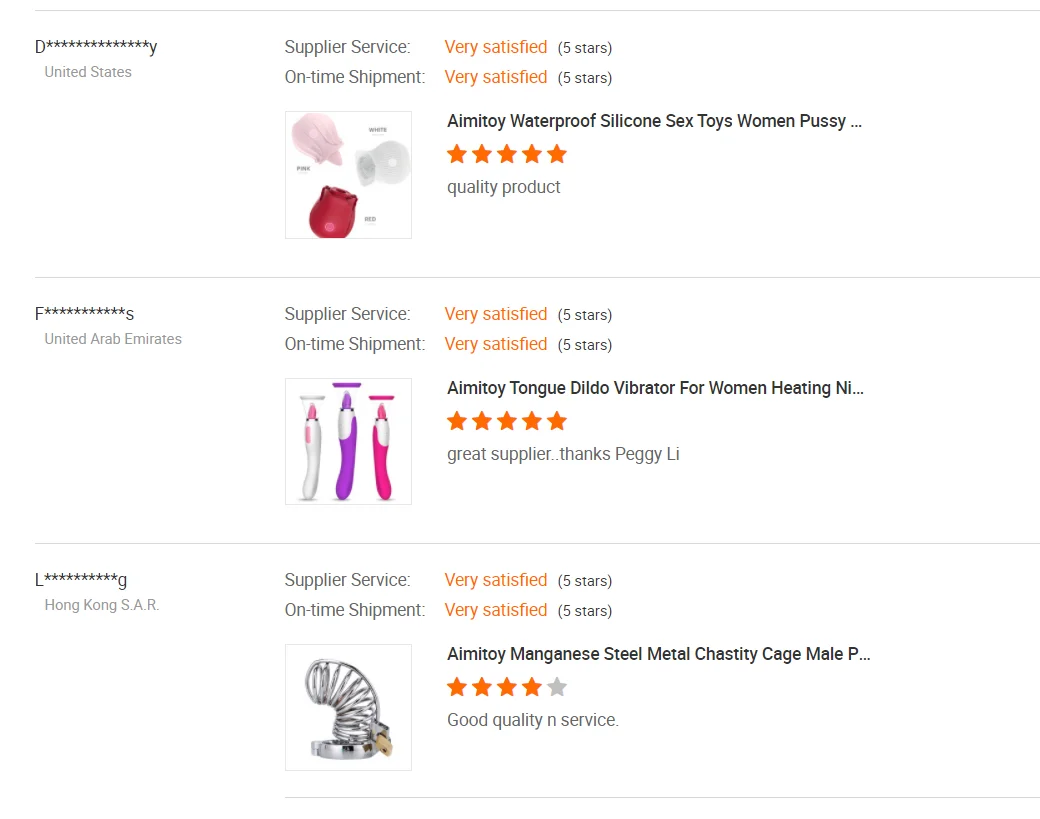The width and height of the screenshot is (1040, 819).
Task: Click Supplier Service "Very satisfied" in United States review
Action: tap(496, 47)
